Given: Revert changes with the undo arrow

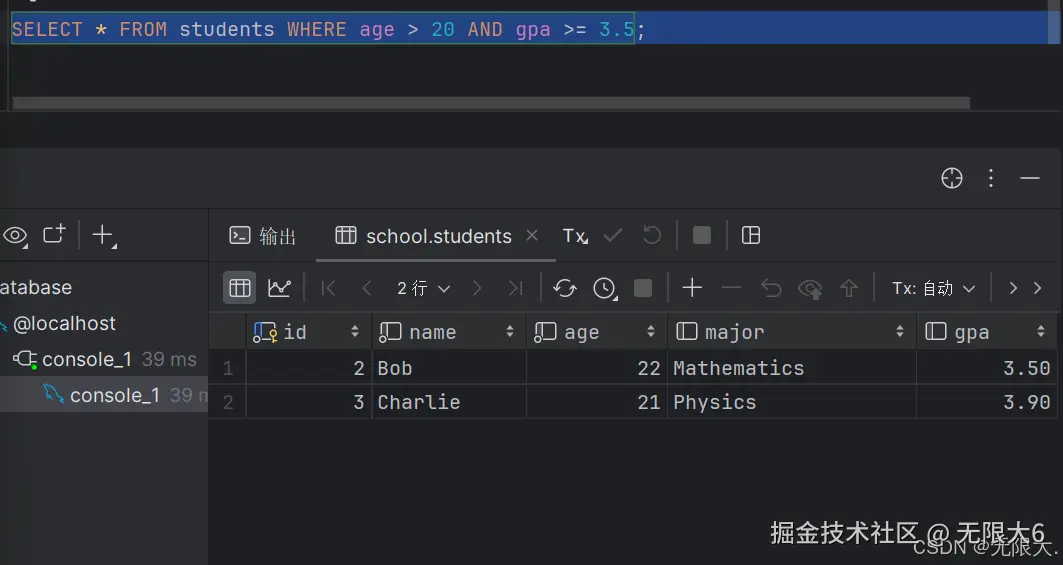Looking at the screenshot, I should click(771, 288).
